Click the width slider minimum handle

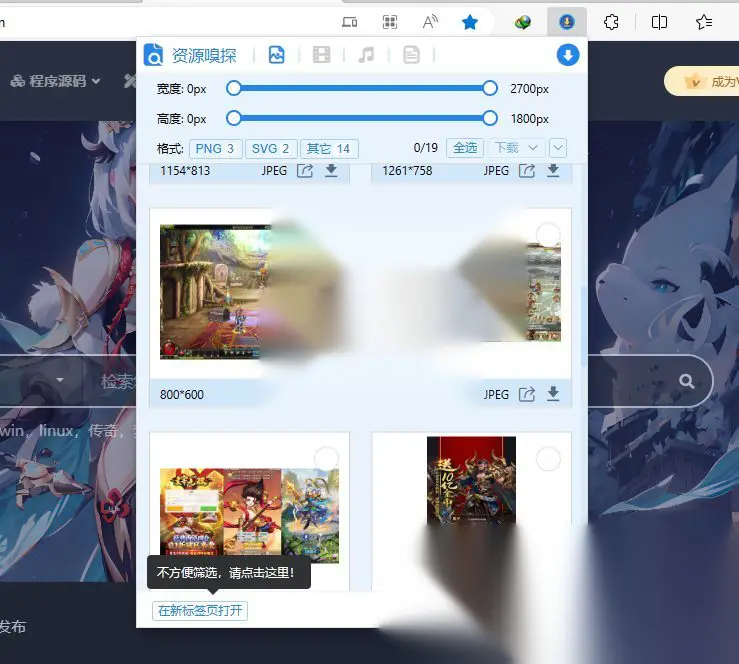[233, 88]
